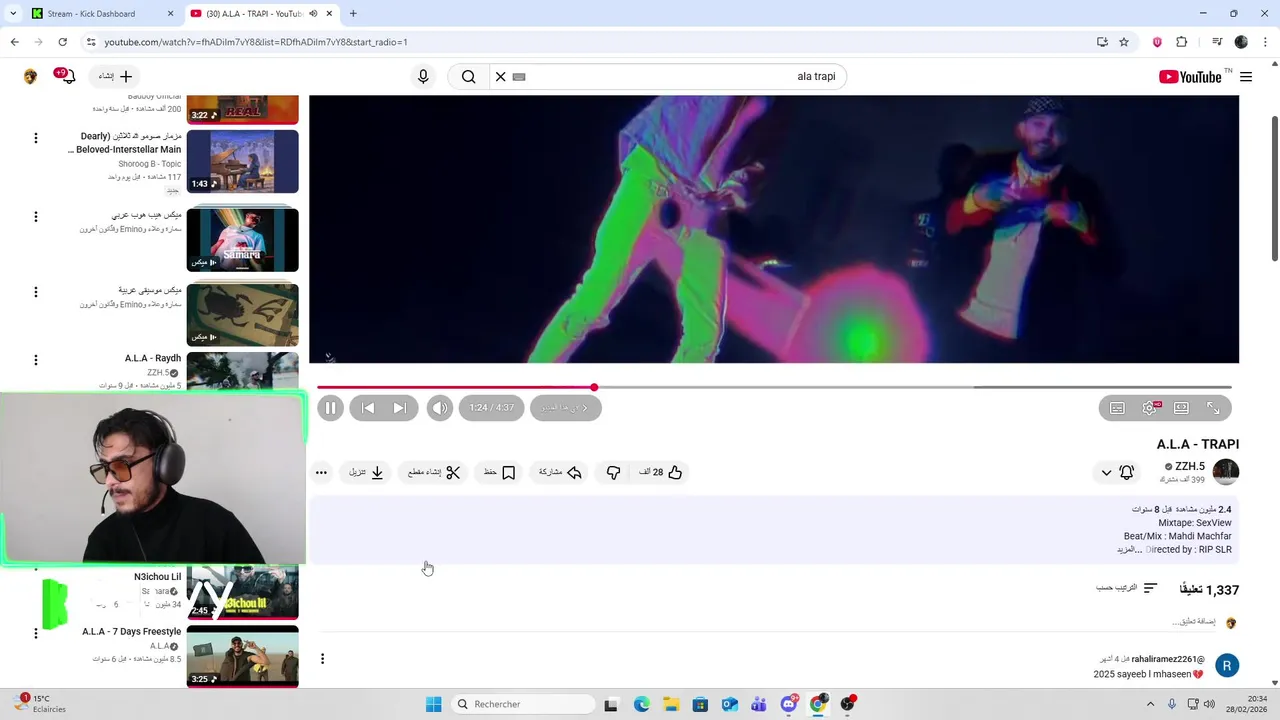1280x720 pixels.
Task: Open YouTube home logo
Action: (1190, 77)
